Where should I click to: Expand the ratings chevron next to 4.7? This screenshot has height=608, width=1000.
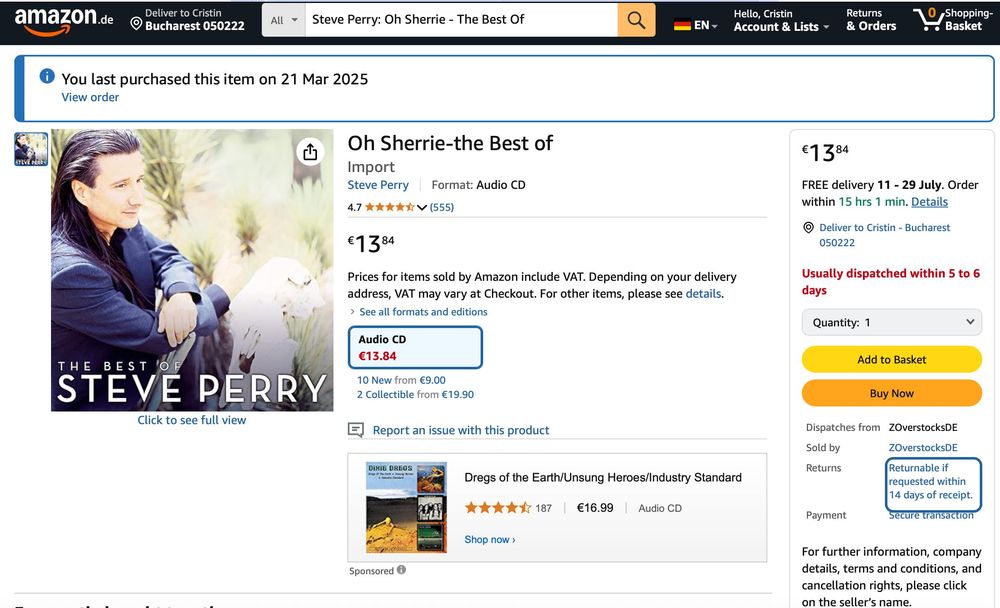pos(422,208)
